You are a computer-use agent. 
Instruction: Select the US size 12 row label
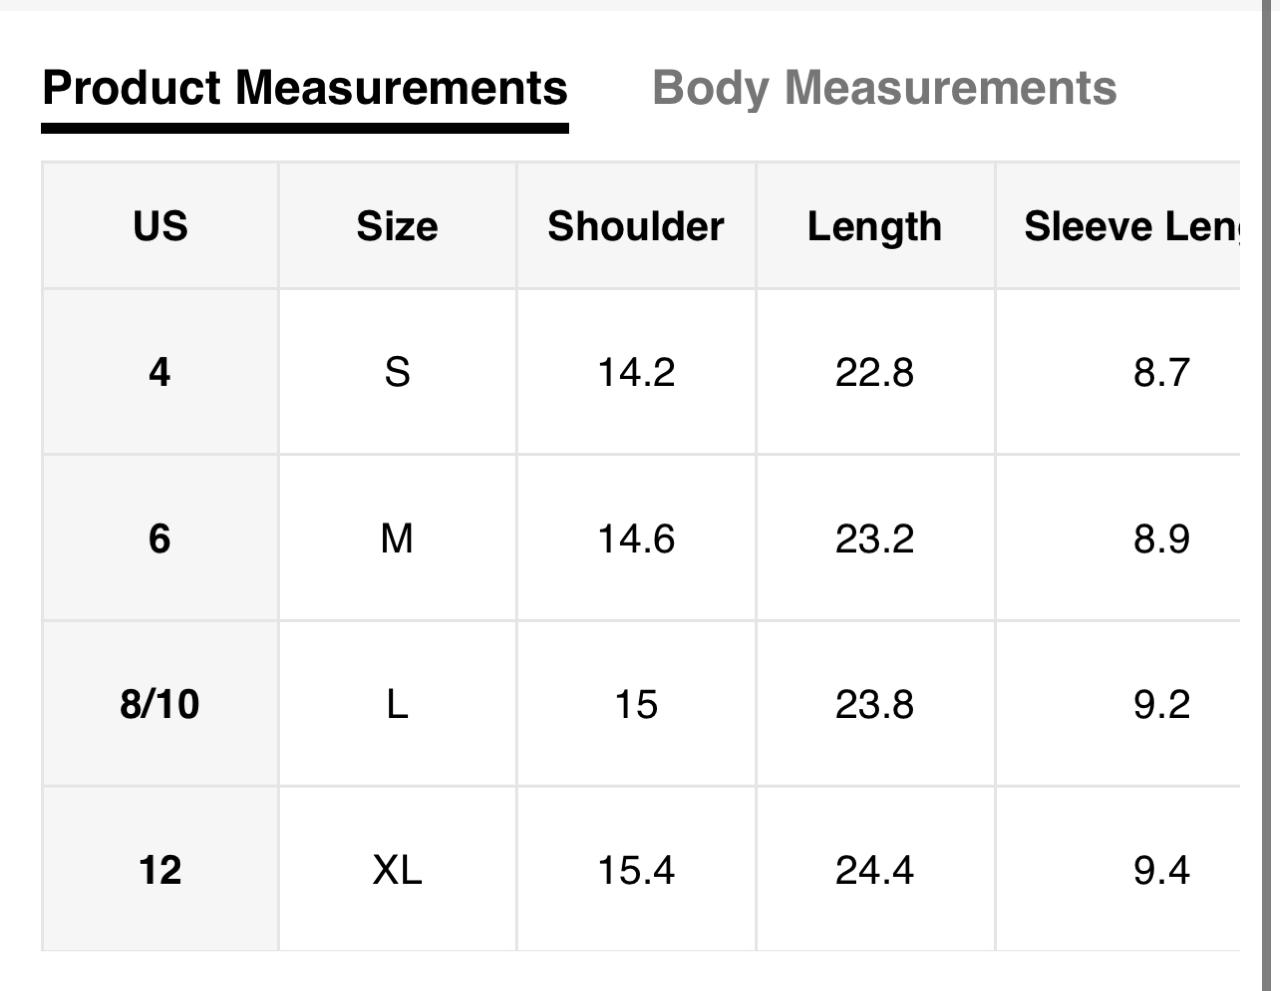pos(160,870)
